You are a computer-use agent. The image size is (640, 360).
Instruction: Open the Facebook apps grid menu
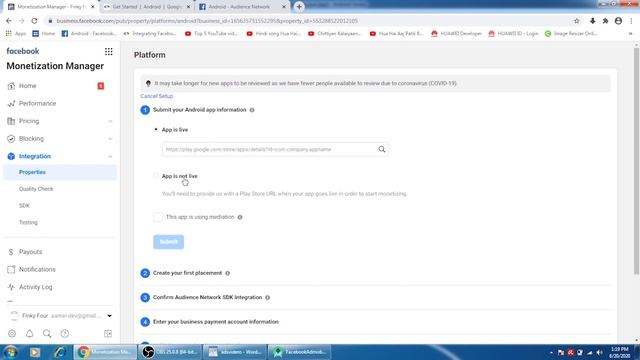coord(109,51)
